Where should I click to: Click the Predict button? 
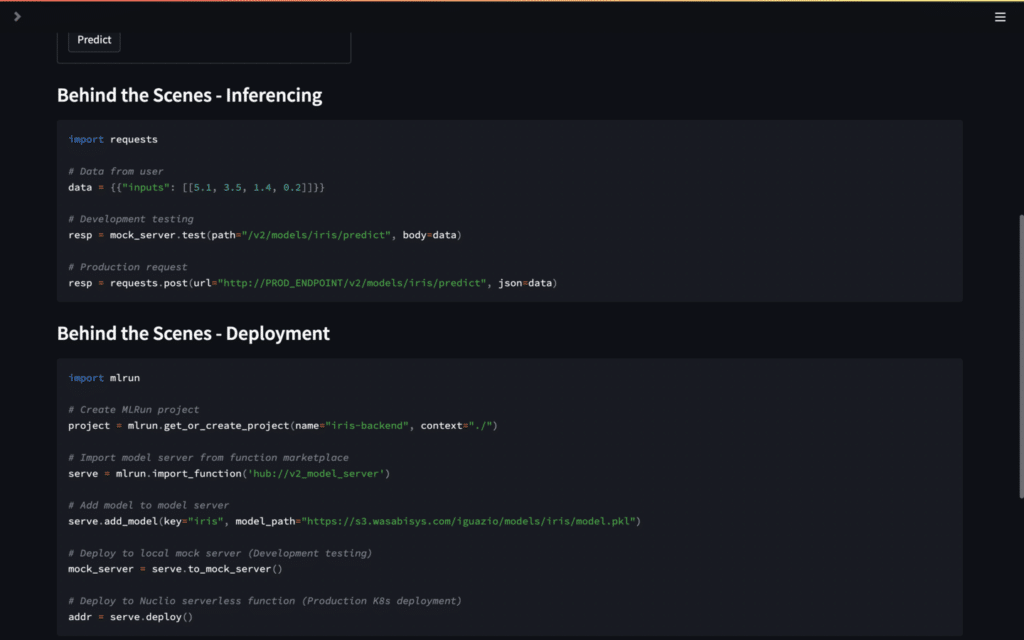tap(94, 40)
